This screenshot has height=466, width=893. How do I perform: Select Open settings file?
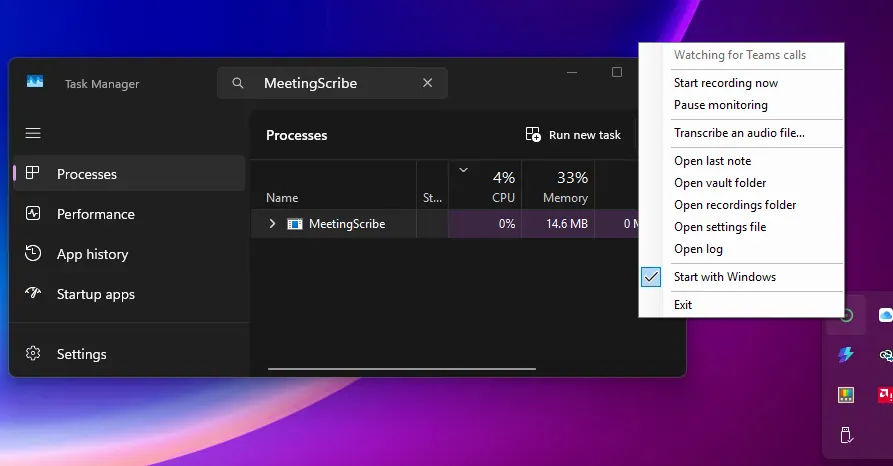720,227
